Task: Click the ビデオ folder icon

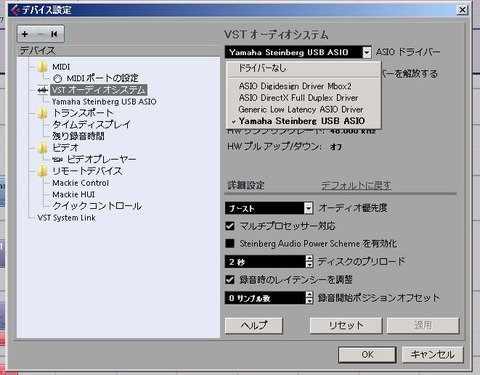Action: [42, 148]
